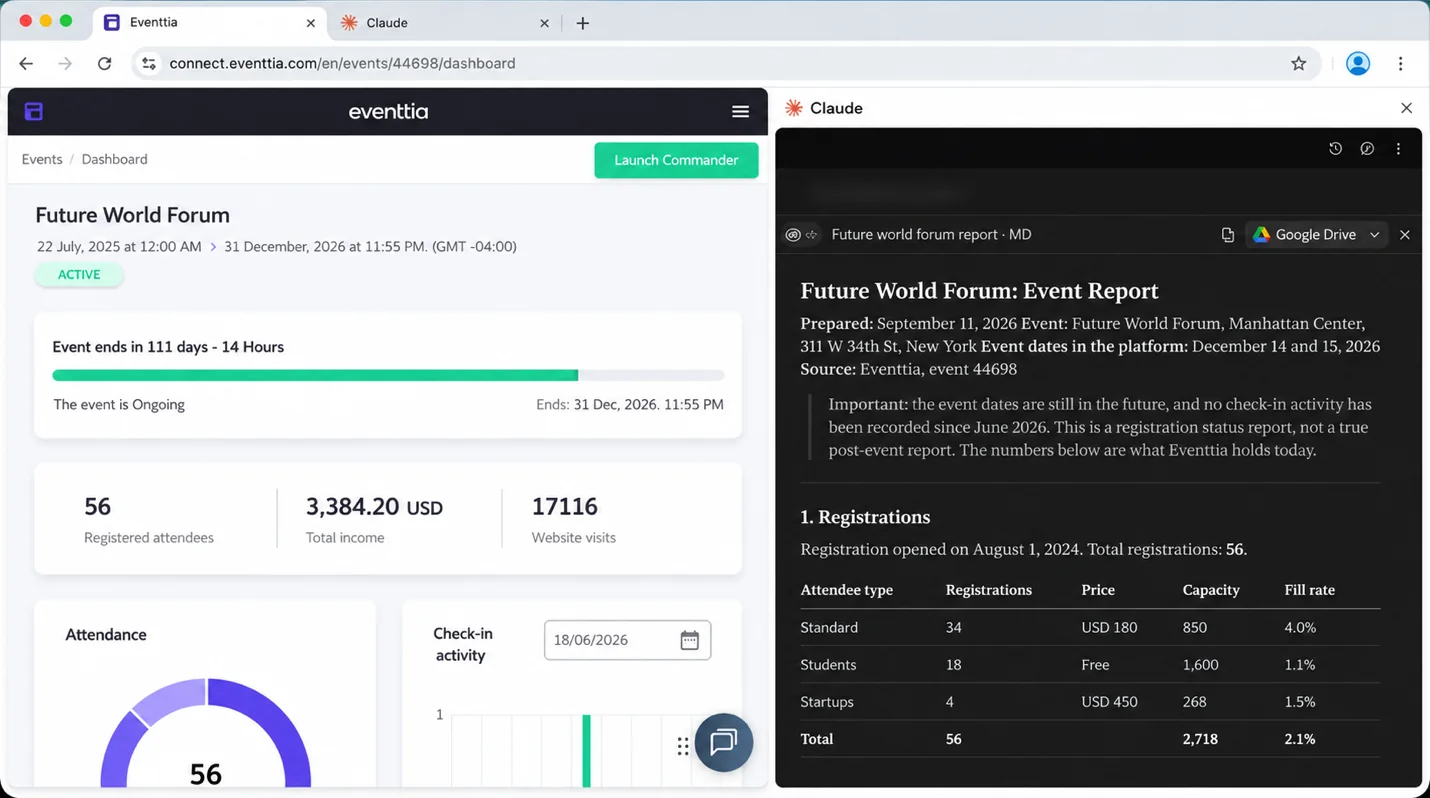Click the Launch Commander button

(x=676, y=160)
